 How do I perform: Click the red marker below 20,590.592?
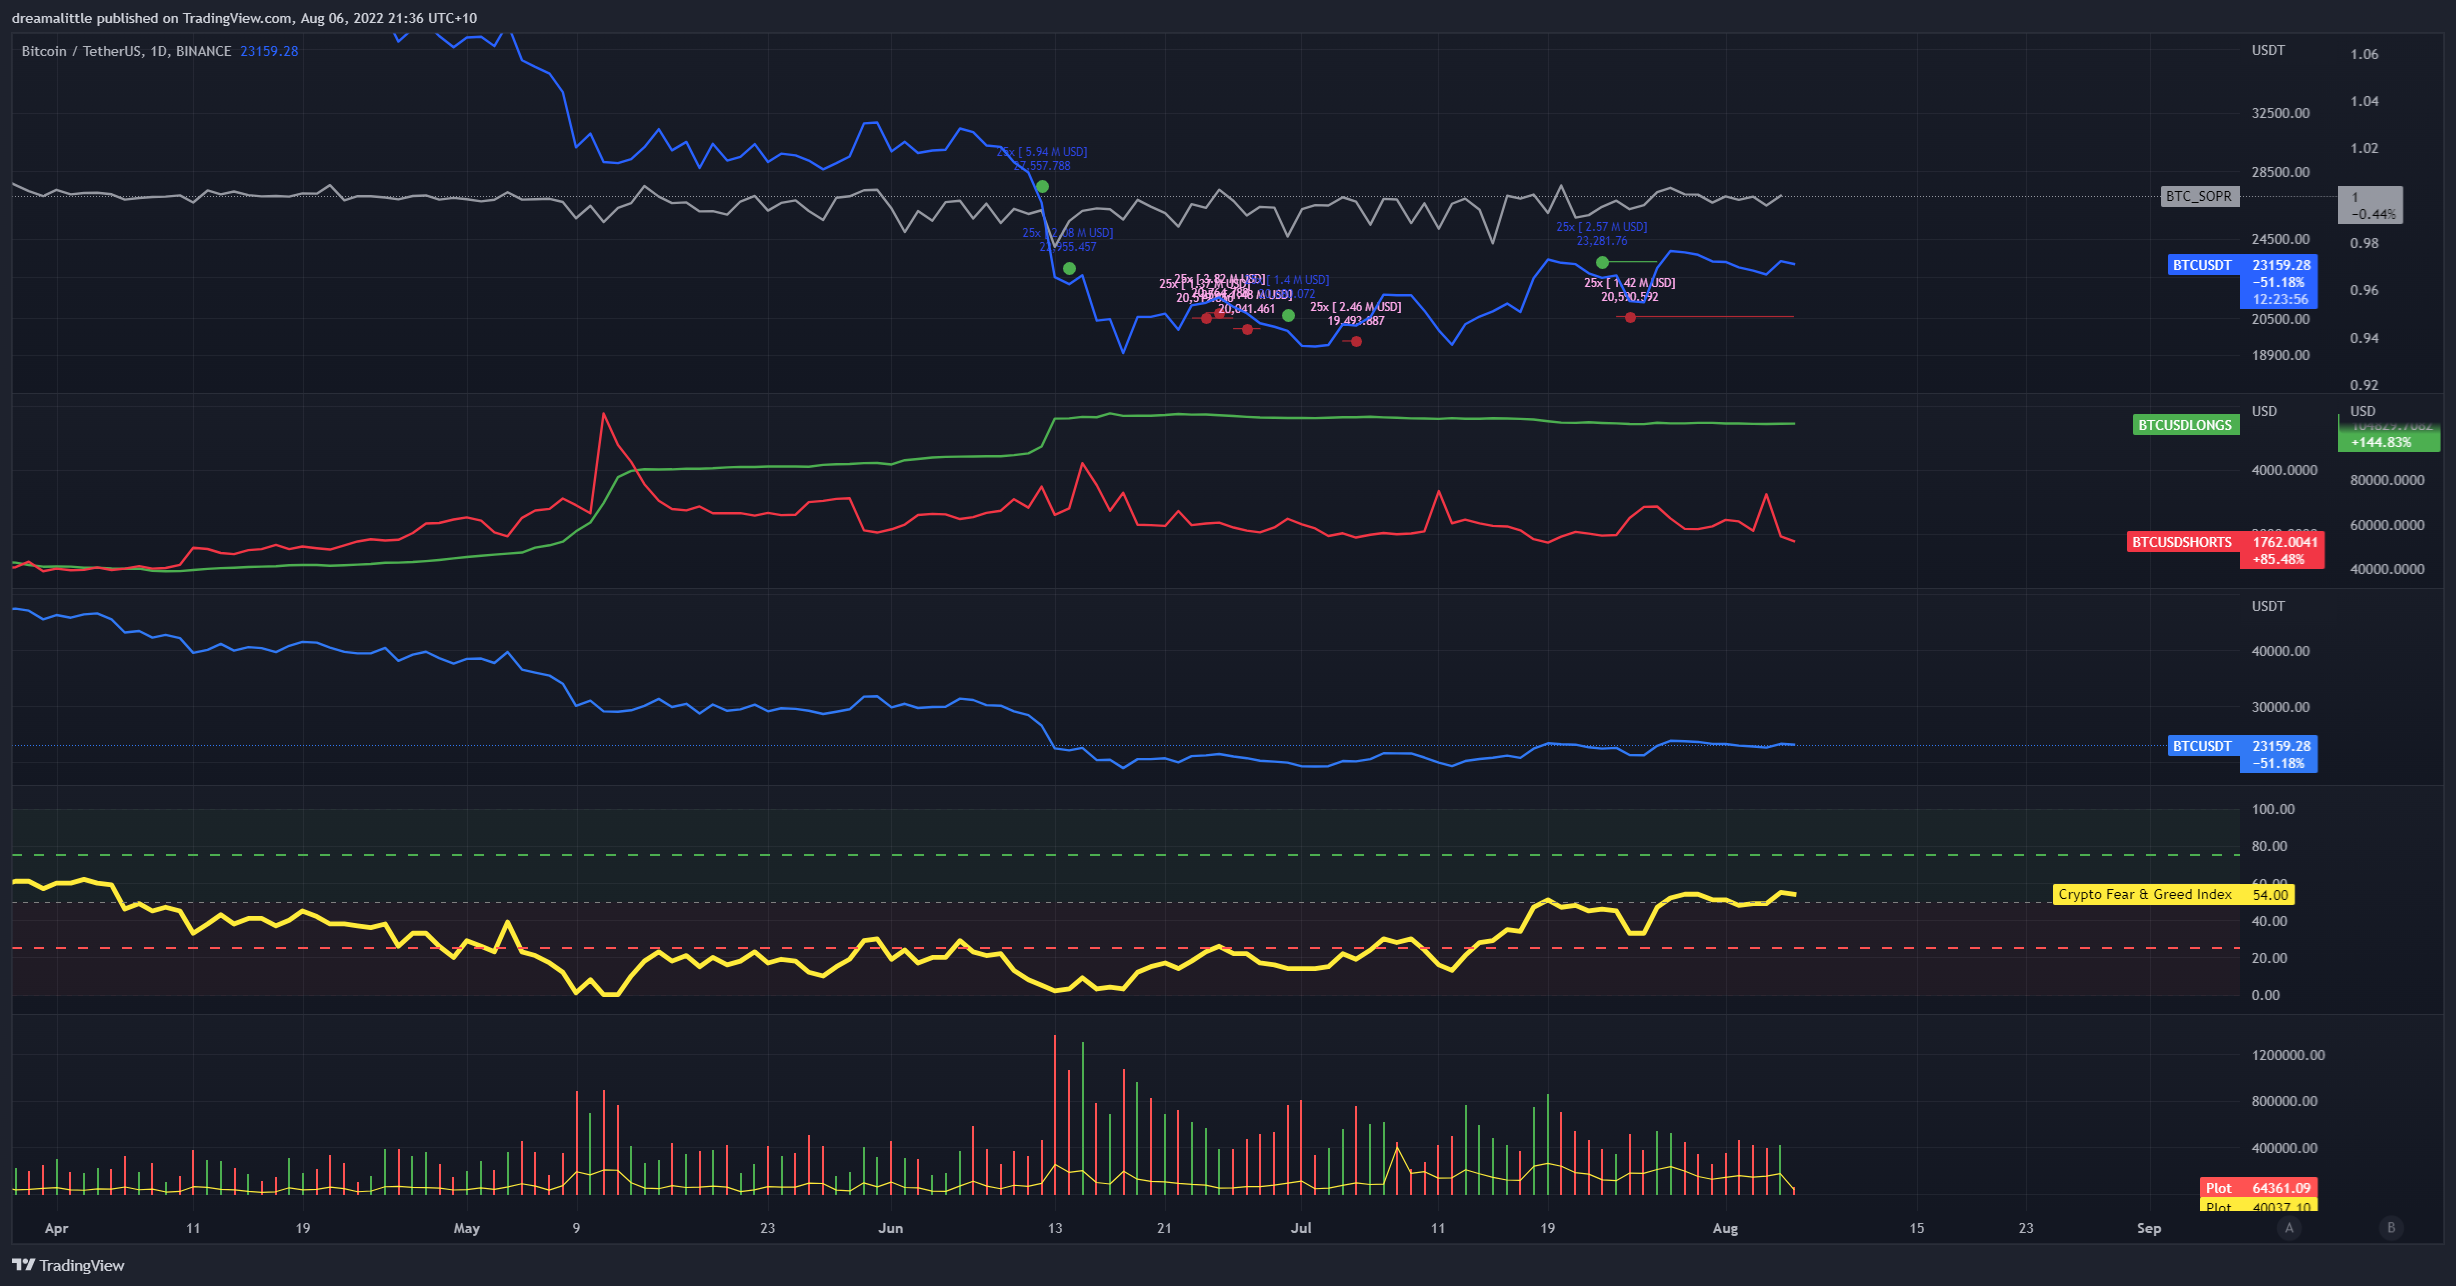click(x=1630, y=317)
